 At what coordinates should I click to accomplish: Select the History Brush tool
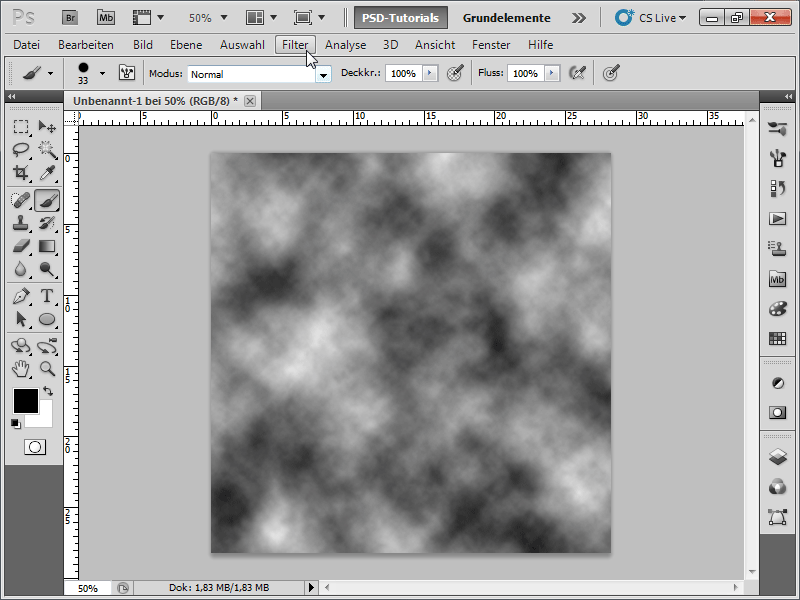pos(47,223)
